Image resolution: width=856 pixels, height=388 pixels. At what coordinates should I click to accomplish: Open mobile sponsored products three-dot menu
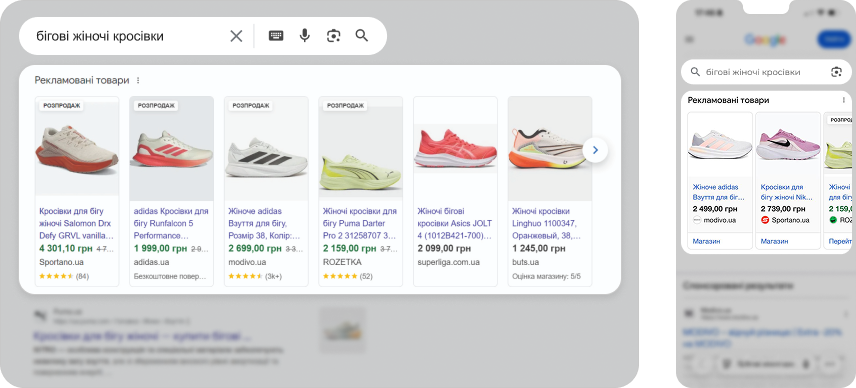[843, 100]
